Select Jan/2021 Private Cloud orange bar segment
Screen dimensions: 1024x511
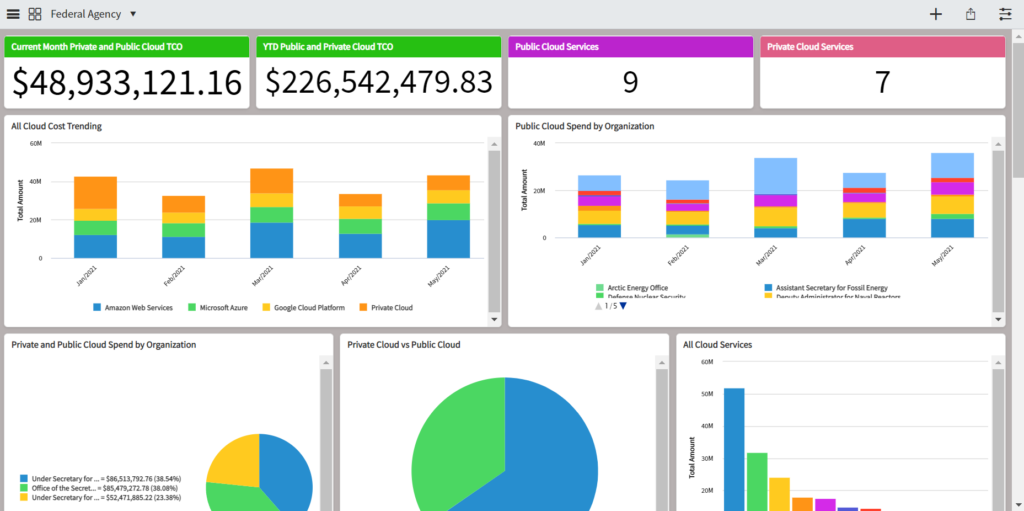click(x=95, y=193)
